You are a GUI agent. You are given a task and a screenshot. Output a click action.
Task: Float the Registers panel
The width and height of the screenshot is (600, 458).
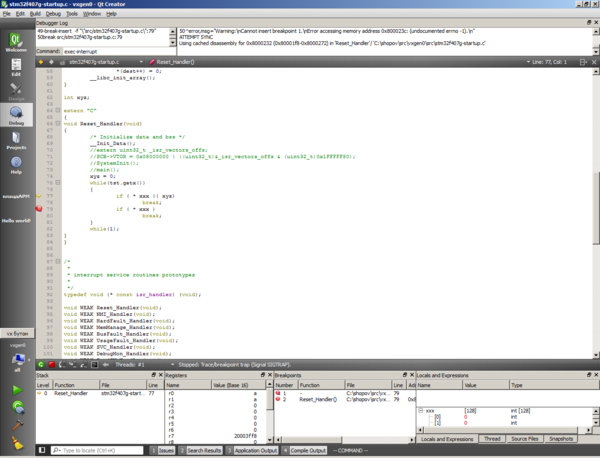(x=263, y=375)
